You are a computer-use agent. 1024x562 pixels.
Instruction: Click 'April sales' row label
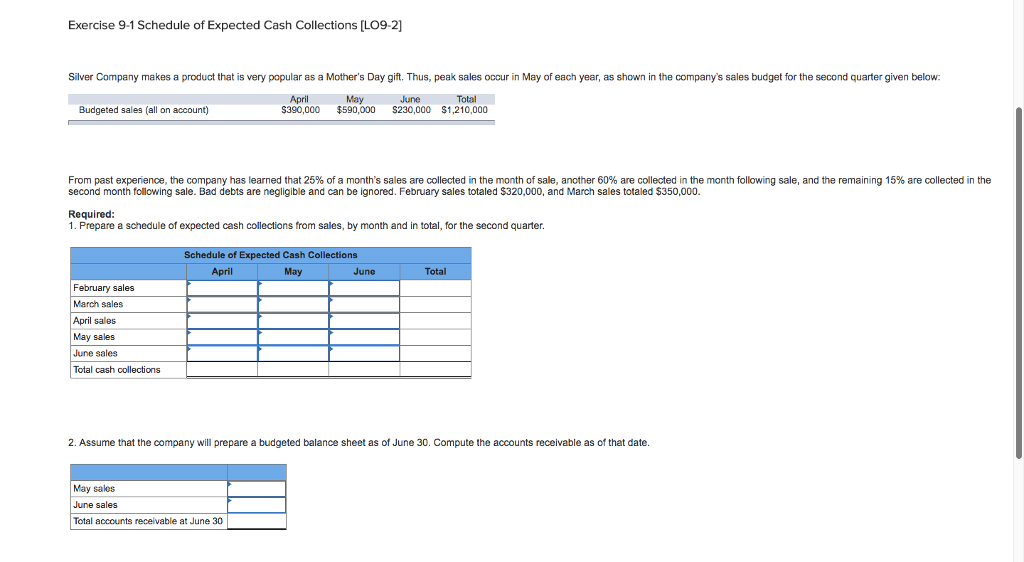coord(95,320)
